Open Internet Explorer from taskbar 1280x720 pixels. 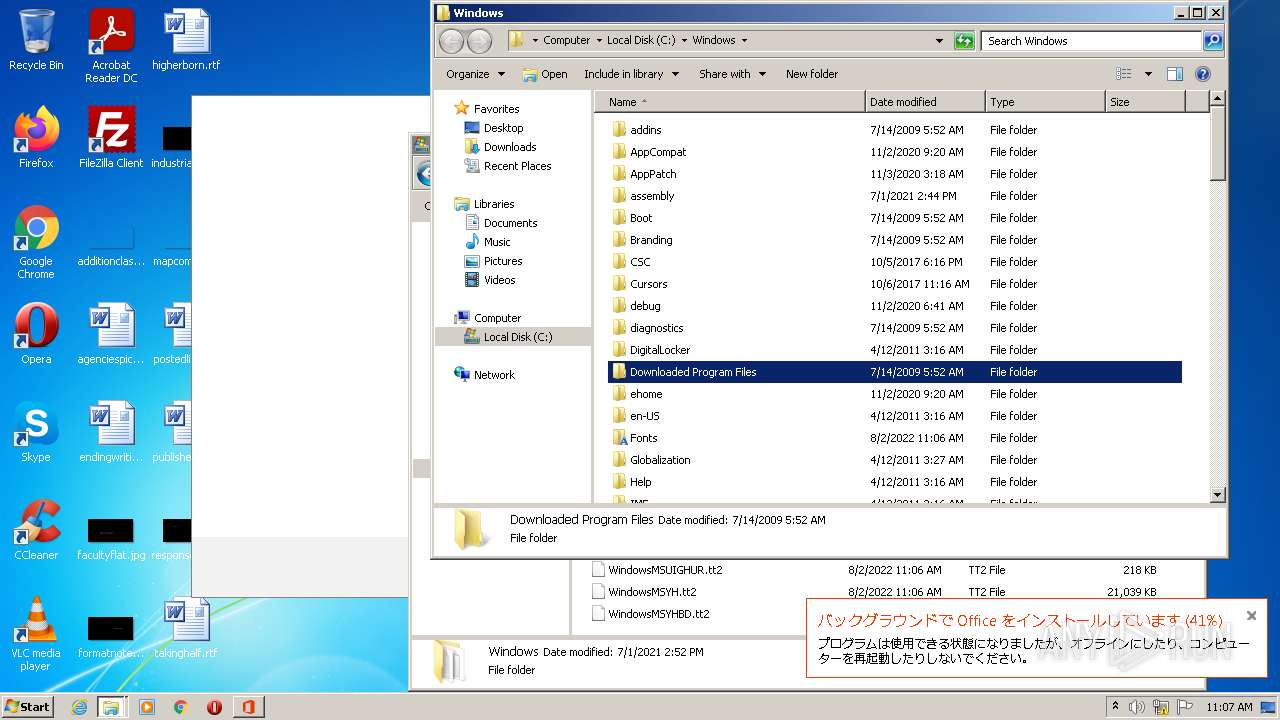tap(79, 707)
